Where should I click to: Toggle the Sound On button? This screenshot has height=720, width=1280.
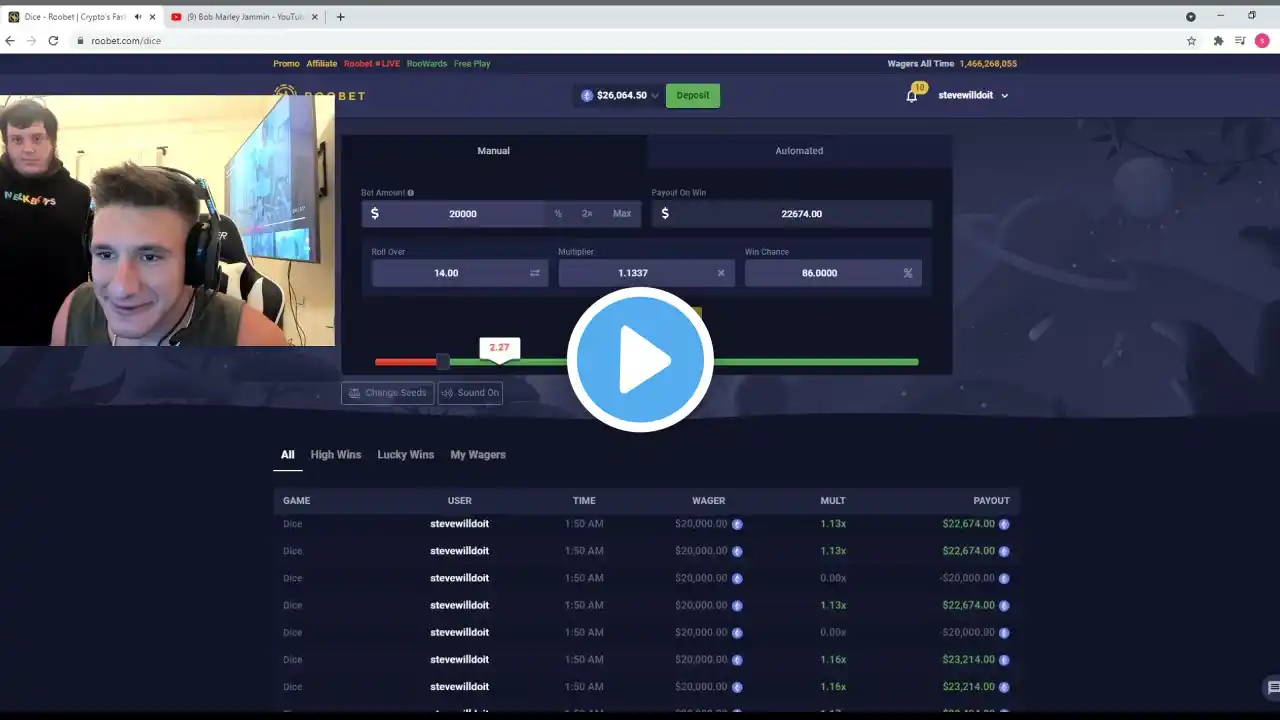tap(470, 393)
